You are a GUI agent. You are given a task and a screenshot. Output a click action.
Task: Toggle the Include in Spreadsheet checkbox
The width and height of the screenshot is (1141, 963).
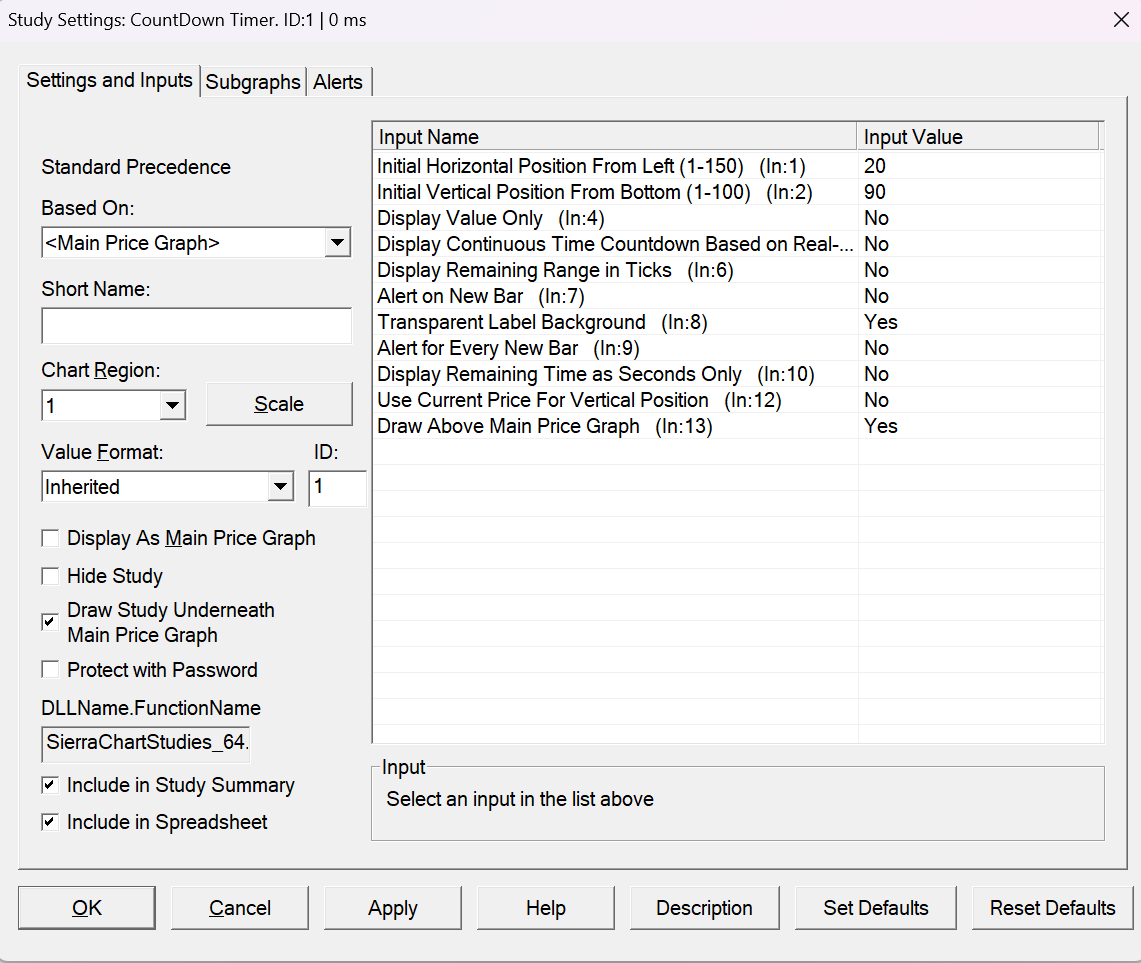tap(50, 823)
